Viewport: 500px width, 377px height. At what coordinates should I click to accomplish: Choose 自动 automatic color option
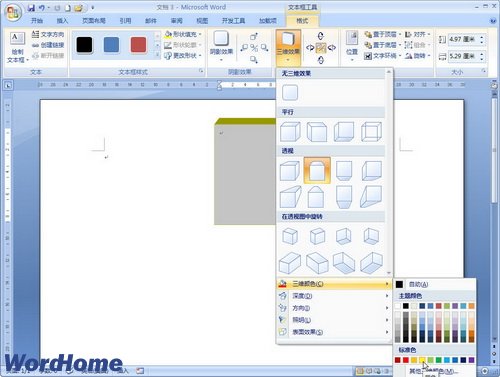click(x=434, y=284)
